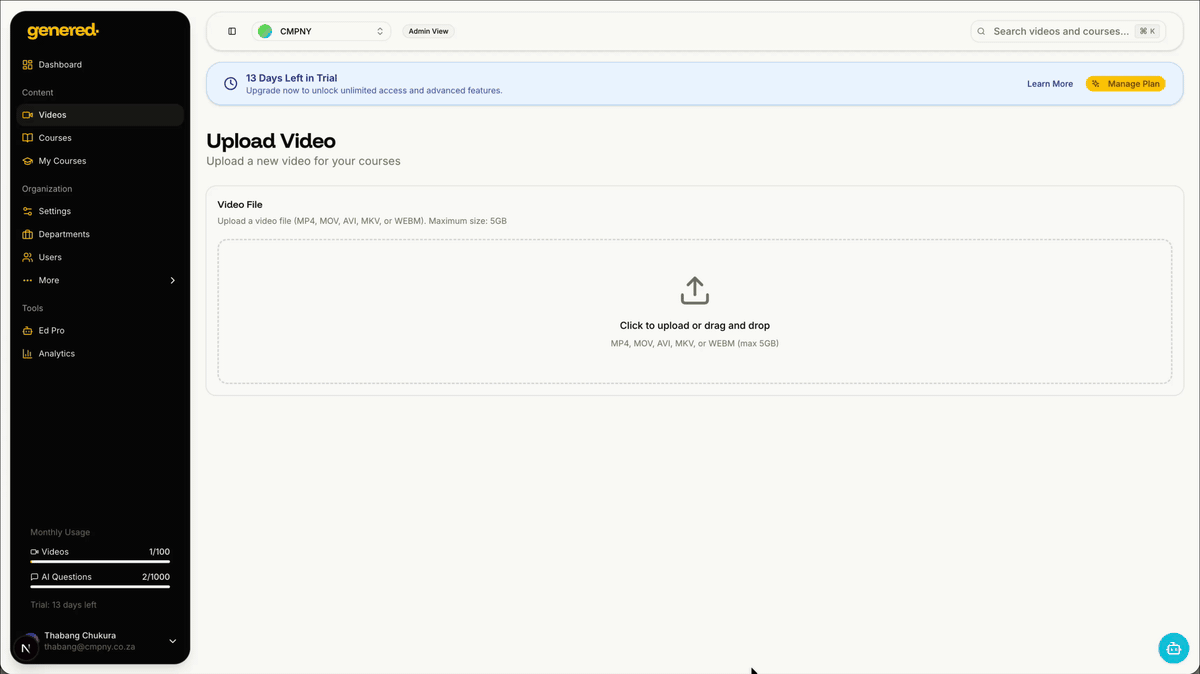Image resolution: width=1200 pixels, height=674 pixels.
Task: Click the Manage Plan button
Action: pyautogui.click(x=1125, y=84)
